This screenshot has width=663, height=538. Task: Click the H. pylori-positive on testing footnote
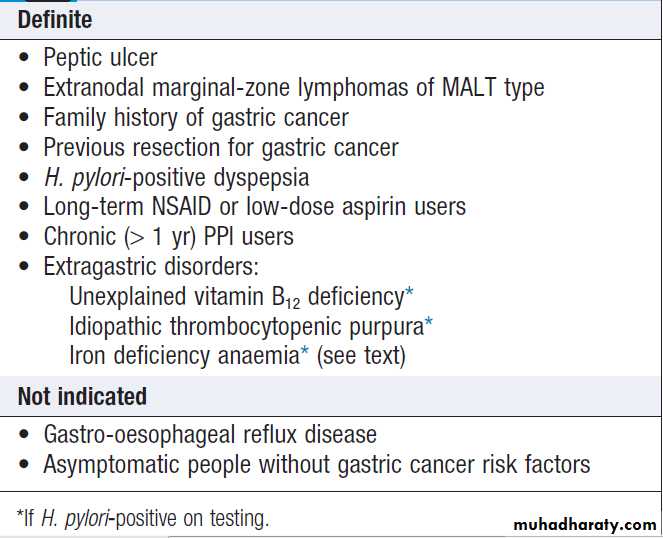[x=143, y=517]
